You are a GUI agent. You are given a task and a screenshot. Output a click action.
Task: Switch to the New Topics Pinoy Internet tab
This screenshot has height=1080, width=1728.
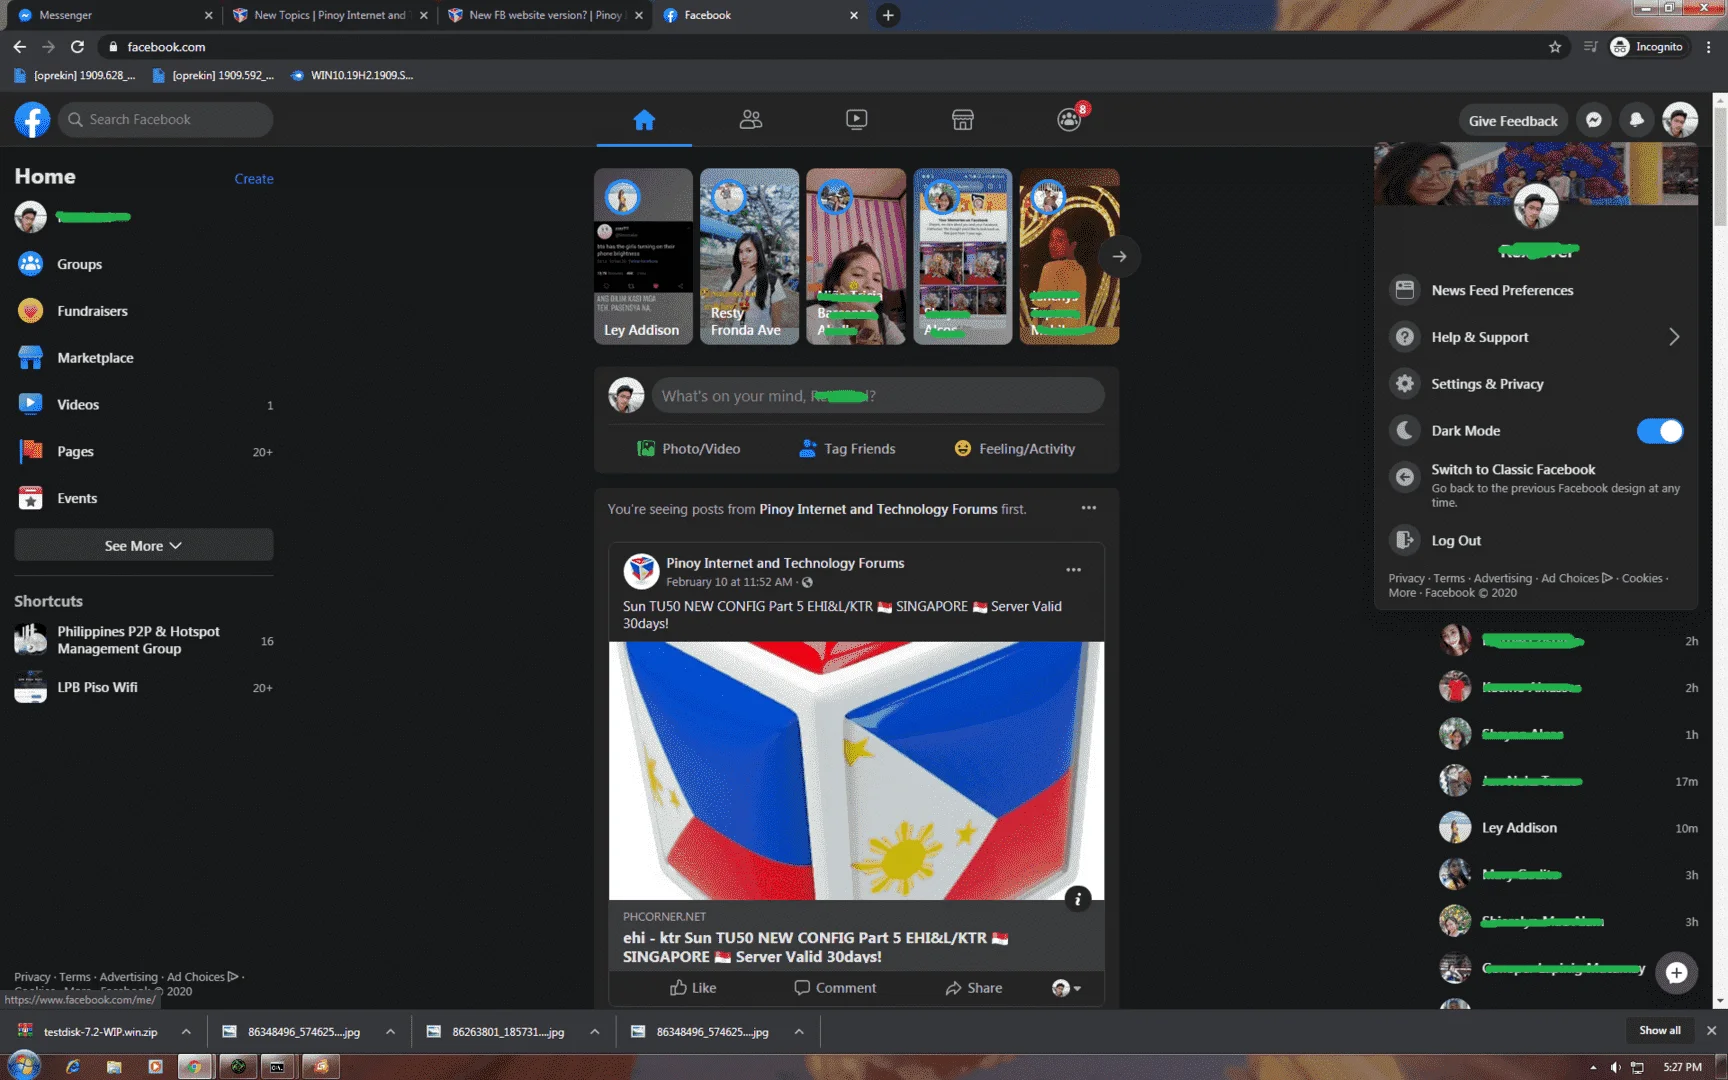click(328, 15)
